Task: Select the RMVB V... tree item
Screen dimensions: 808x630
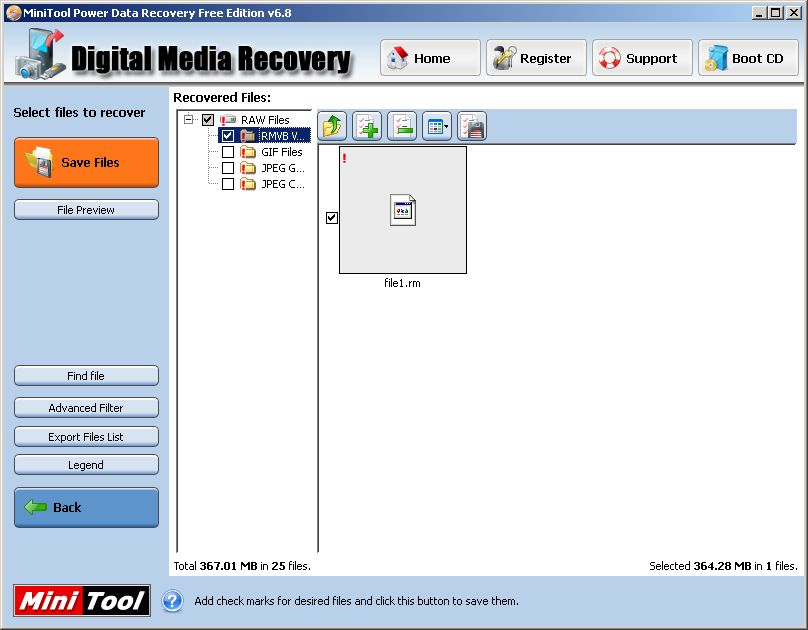Action: pos(284,136)
